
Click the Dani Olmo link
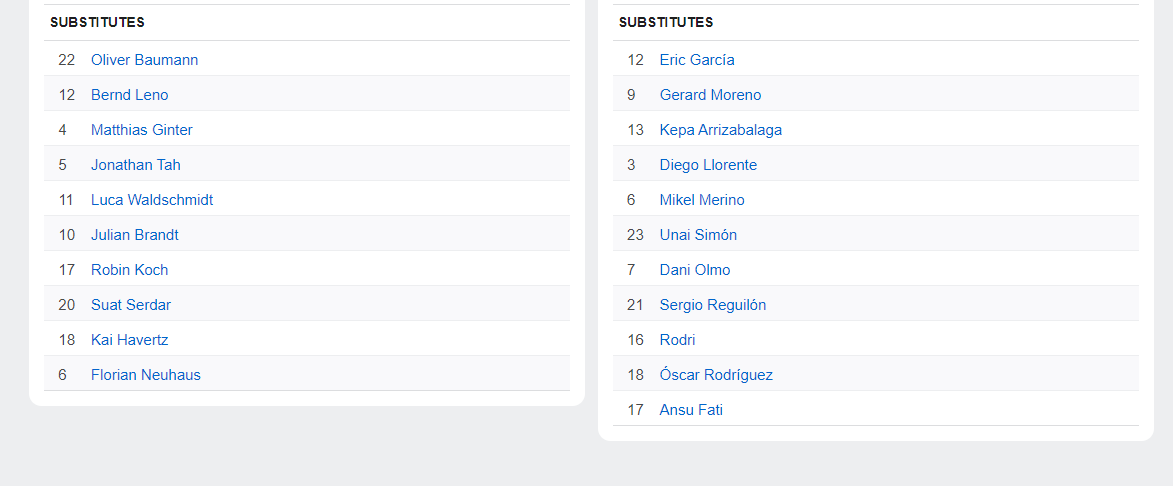(x=694, y=270)
